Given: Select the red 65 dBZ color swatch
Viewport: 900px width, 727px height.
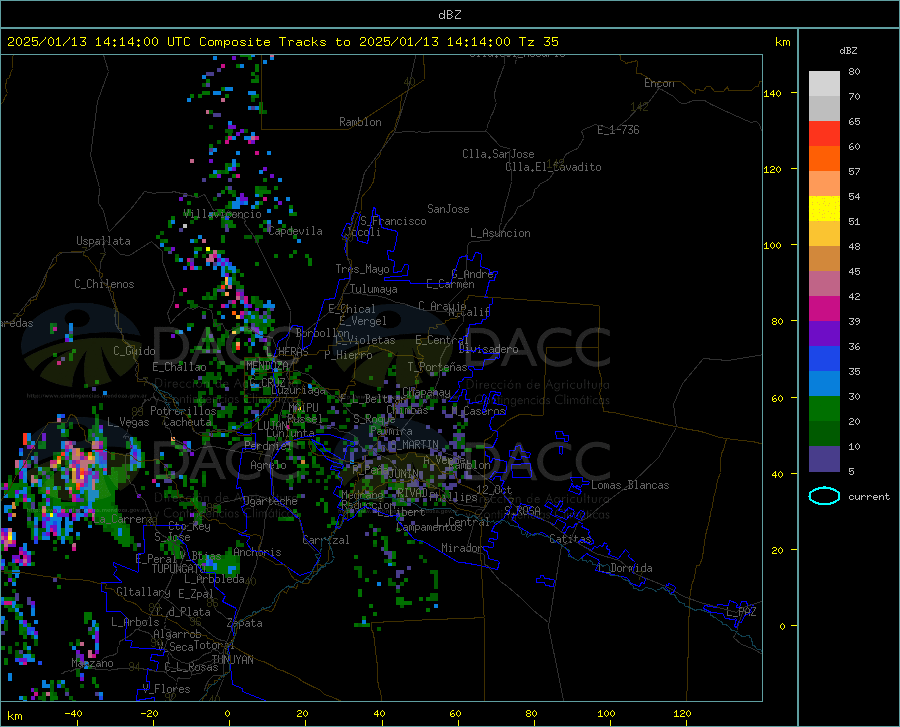Looking at the screenshot, I should click(x=824, y=134).
